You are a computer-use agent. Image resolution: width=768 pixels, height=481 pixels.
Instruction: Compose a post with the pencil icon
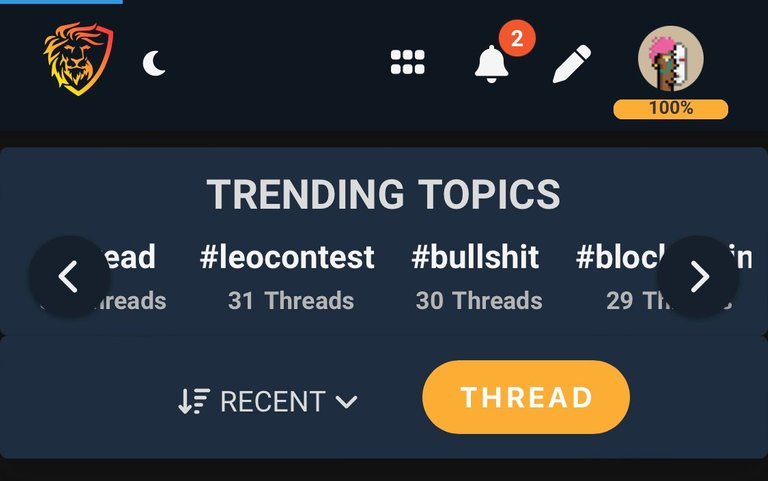pos(572,64)
